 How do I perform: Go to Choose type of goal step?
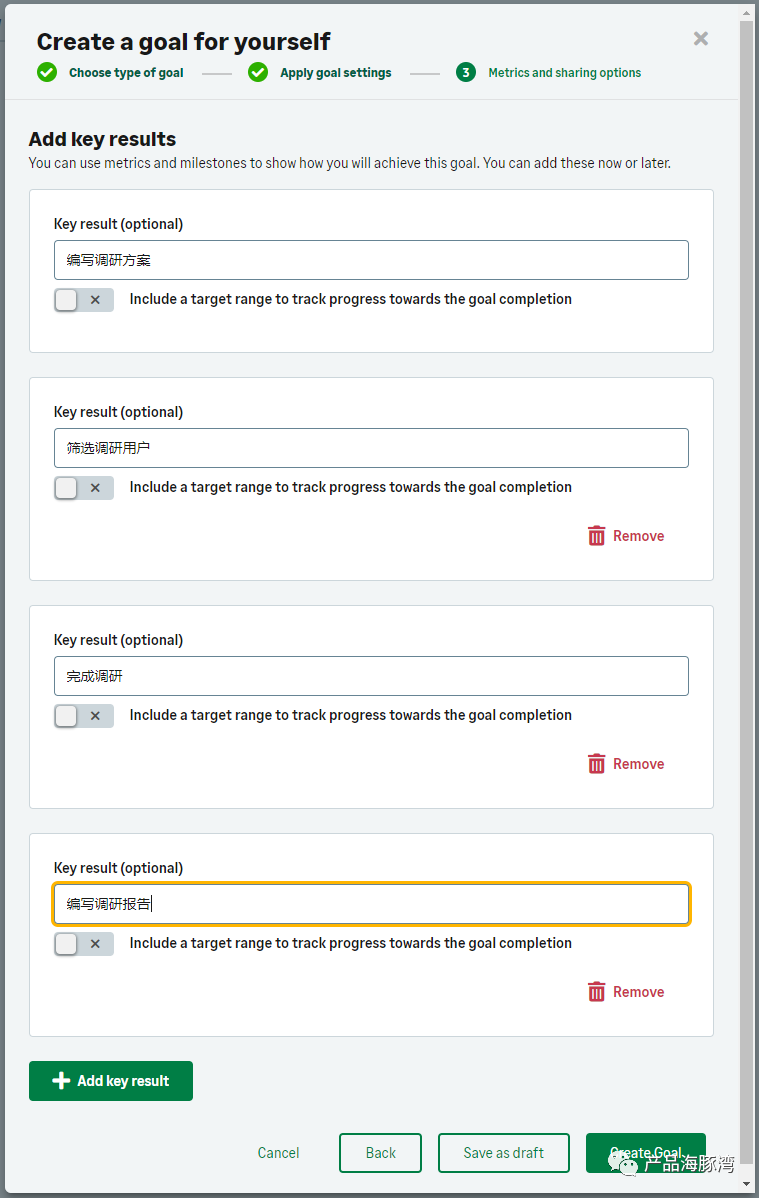126,73
